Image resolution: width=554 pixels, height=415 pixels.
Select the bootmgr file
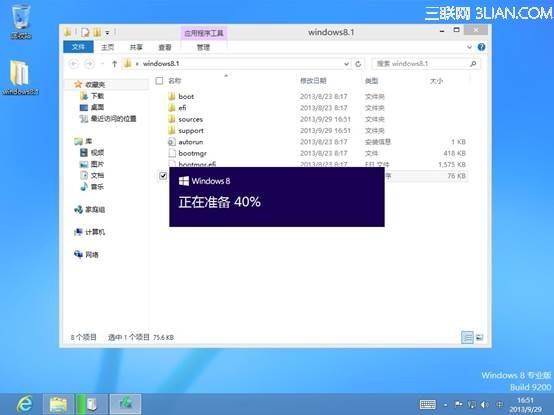192,153
